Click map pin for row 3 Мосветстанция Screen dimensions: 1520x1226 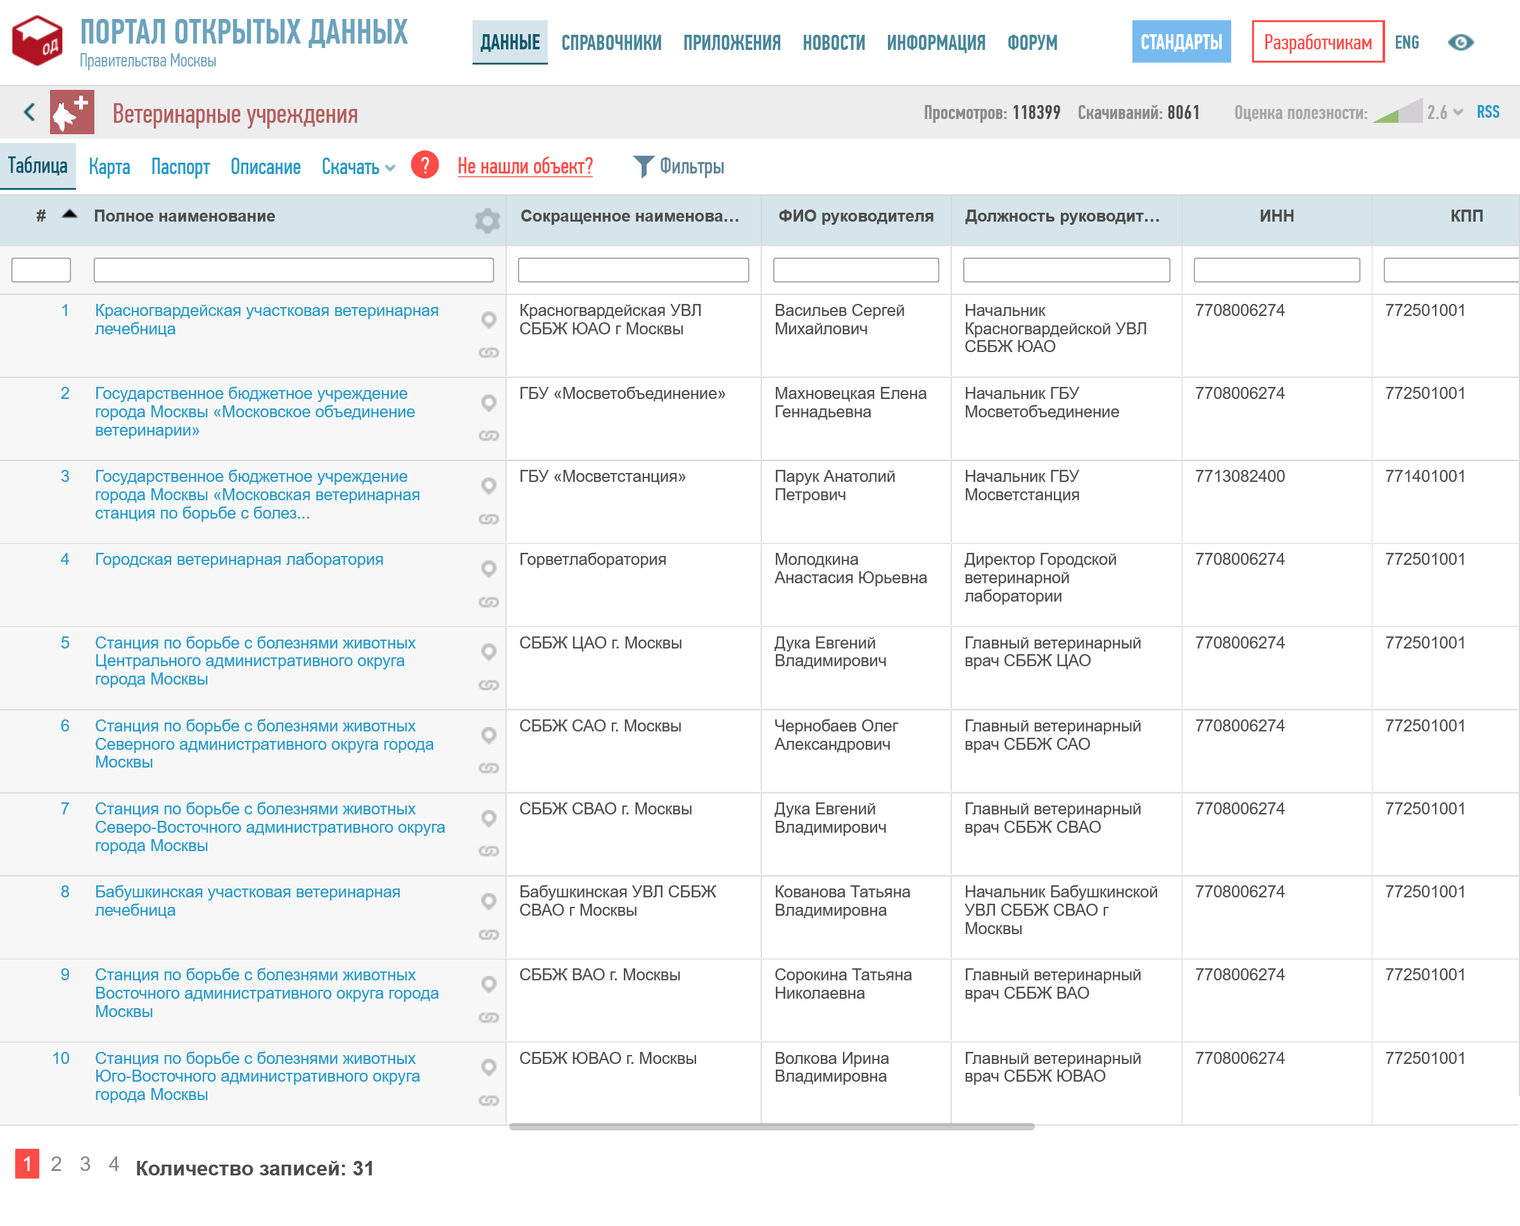[x=489, y=486]
